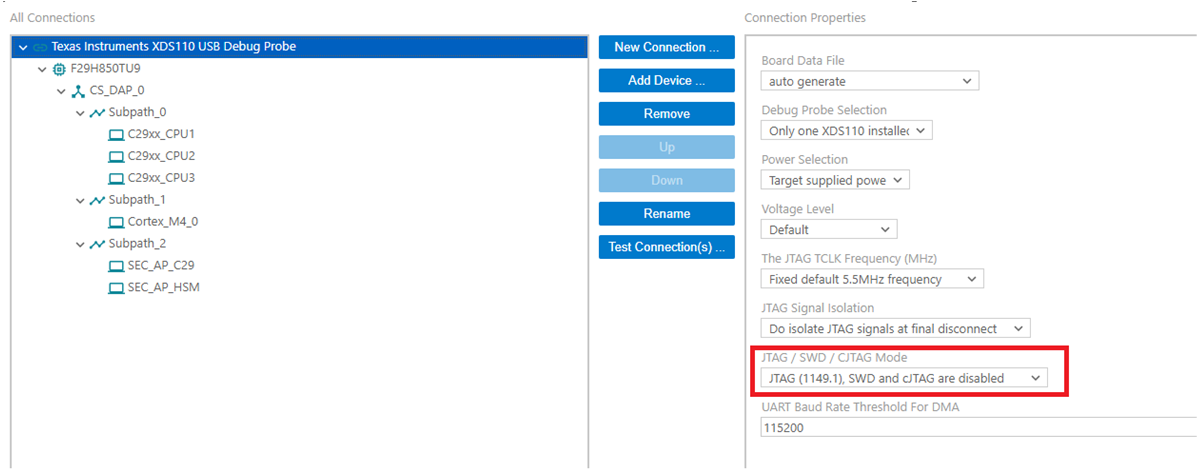Click the Add Device button
This screenshot has width=1200, height=474.
(666, 81)
